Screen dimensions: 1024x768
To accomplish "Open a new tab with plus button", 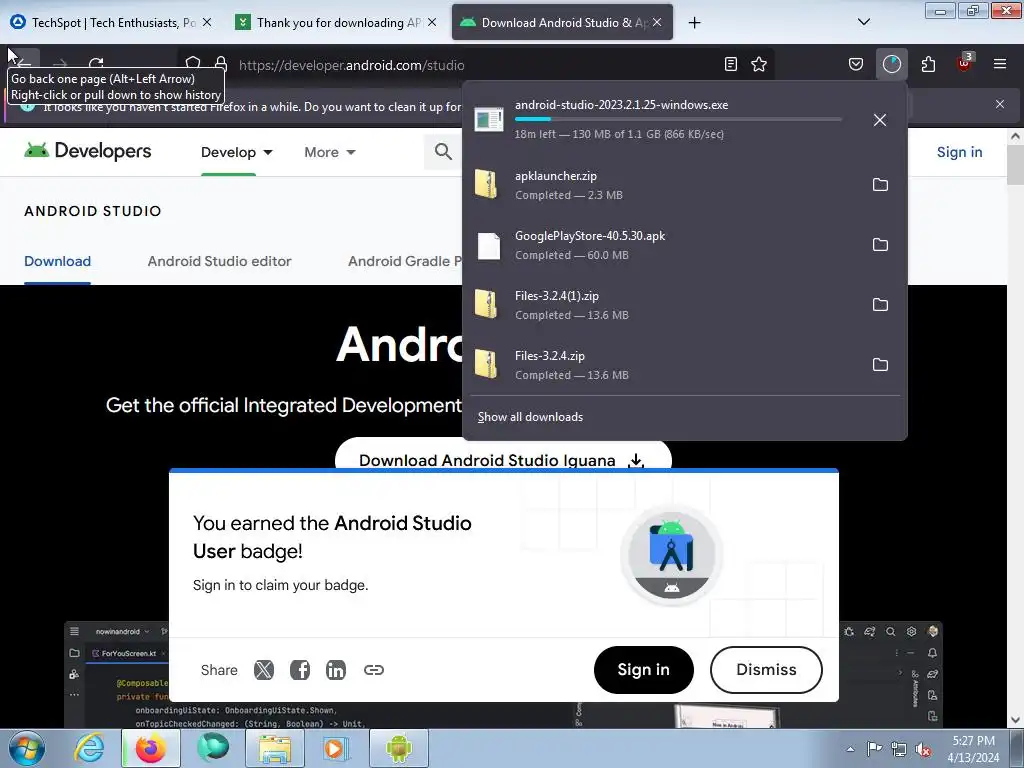I will tap(694, 22).
